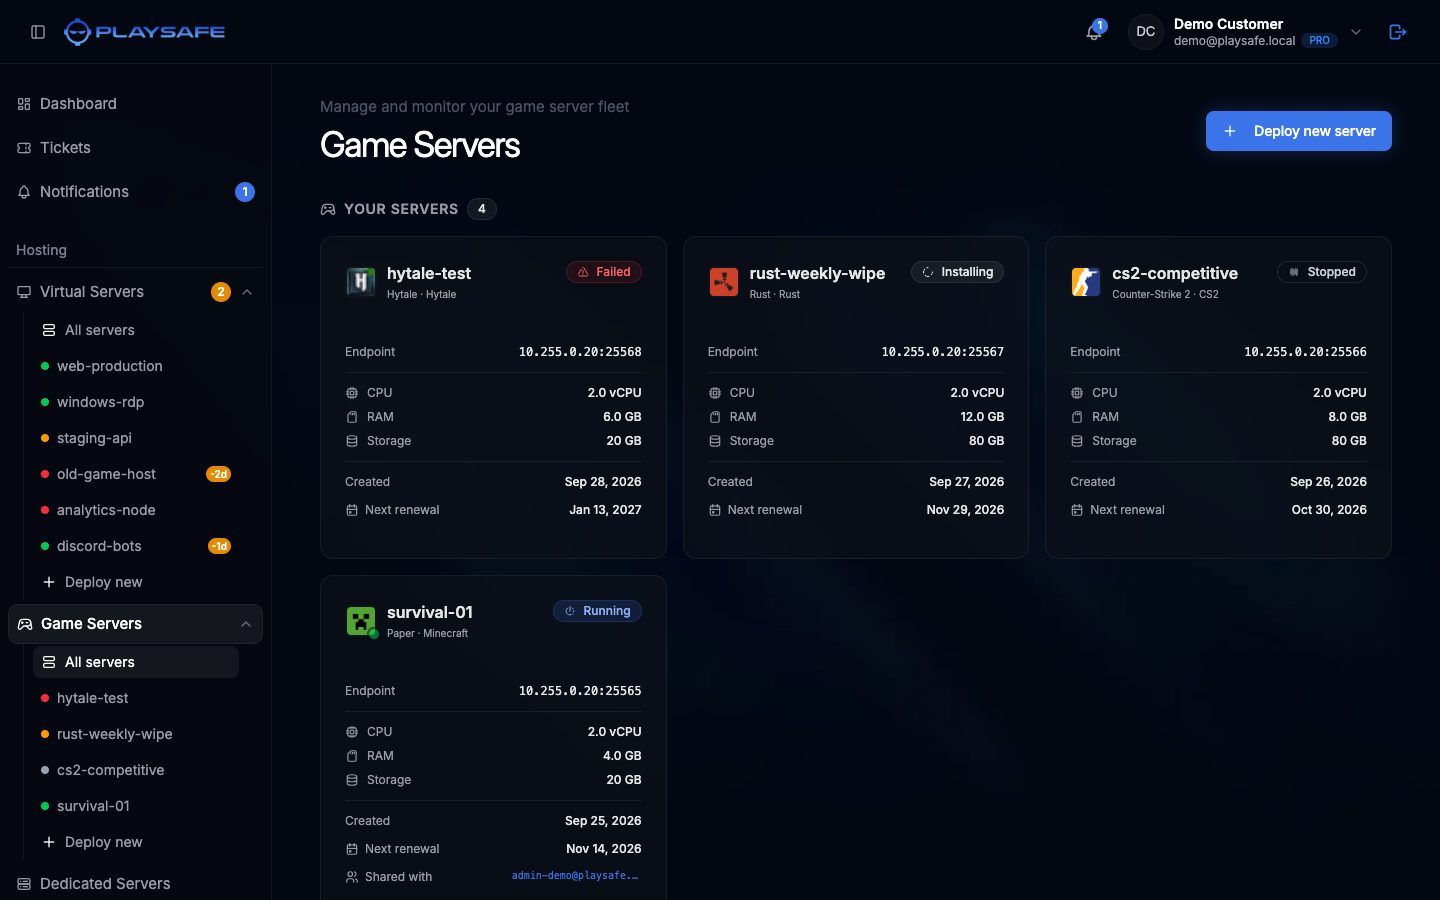Collapse the Virtual Servers section chevron
Viewport: 1440px width, 900px height.
[x=247, y=292]
